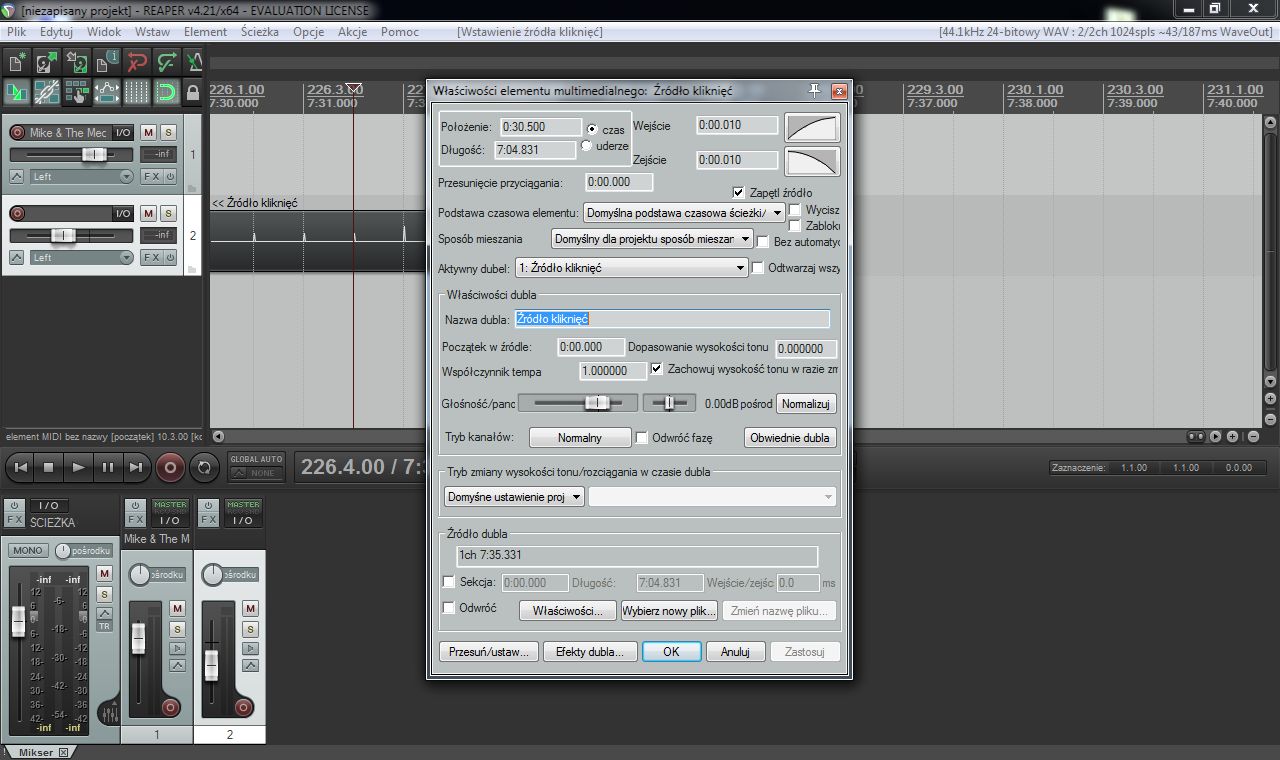Click the transport Record button
This screenshot has height=760, width=1280.
[170, 466]
